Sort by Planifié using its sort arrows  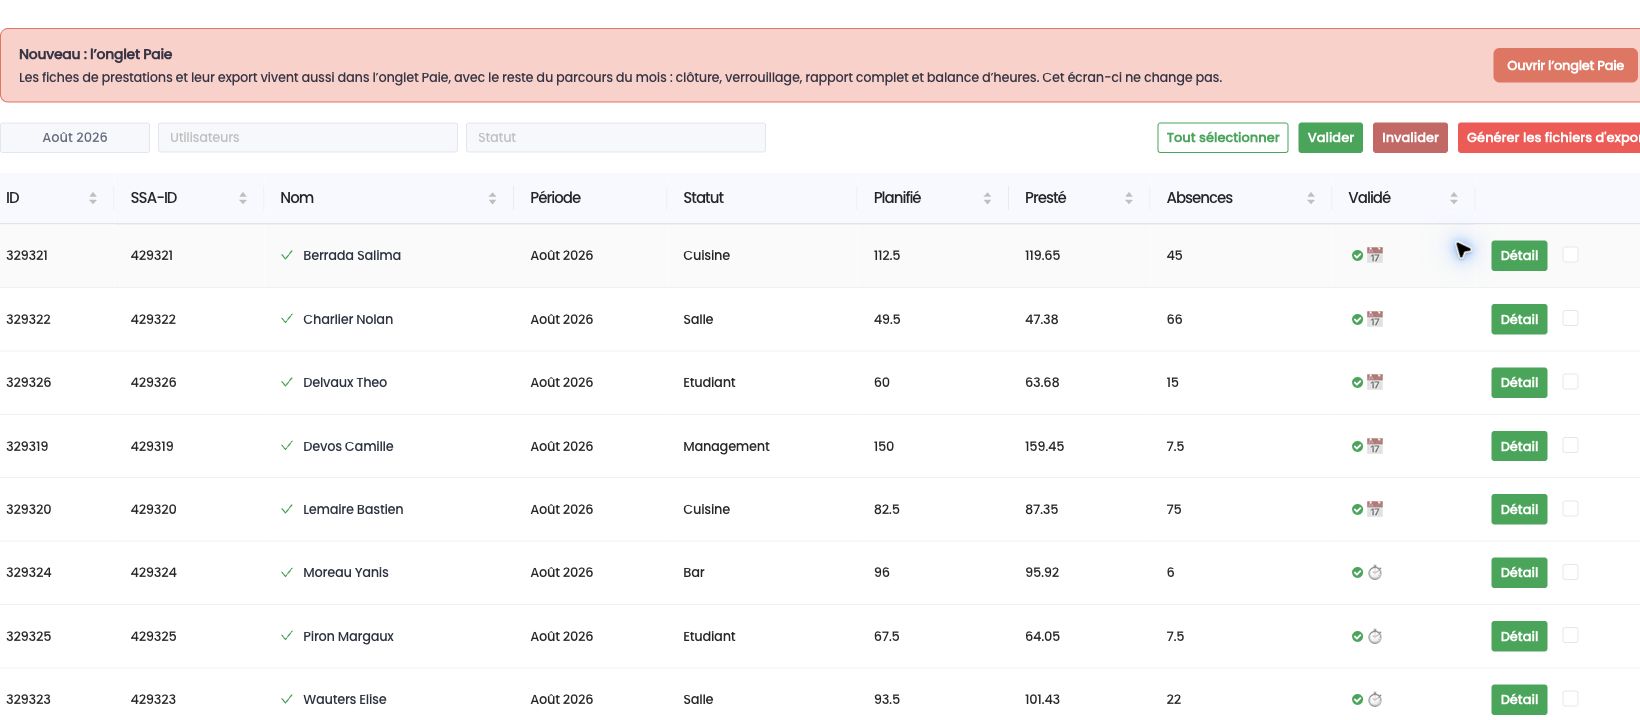[987, 198]
